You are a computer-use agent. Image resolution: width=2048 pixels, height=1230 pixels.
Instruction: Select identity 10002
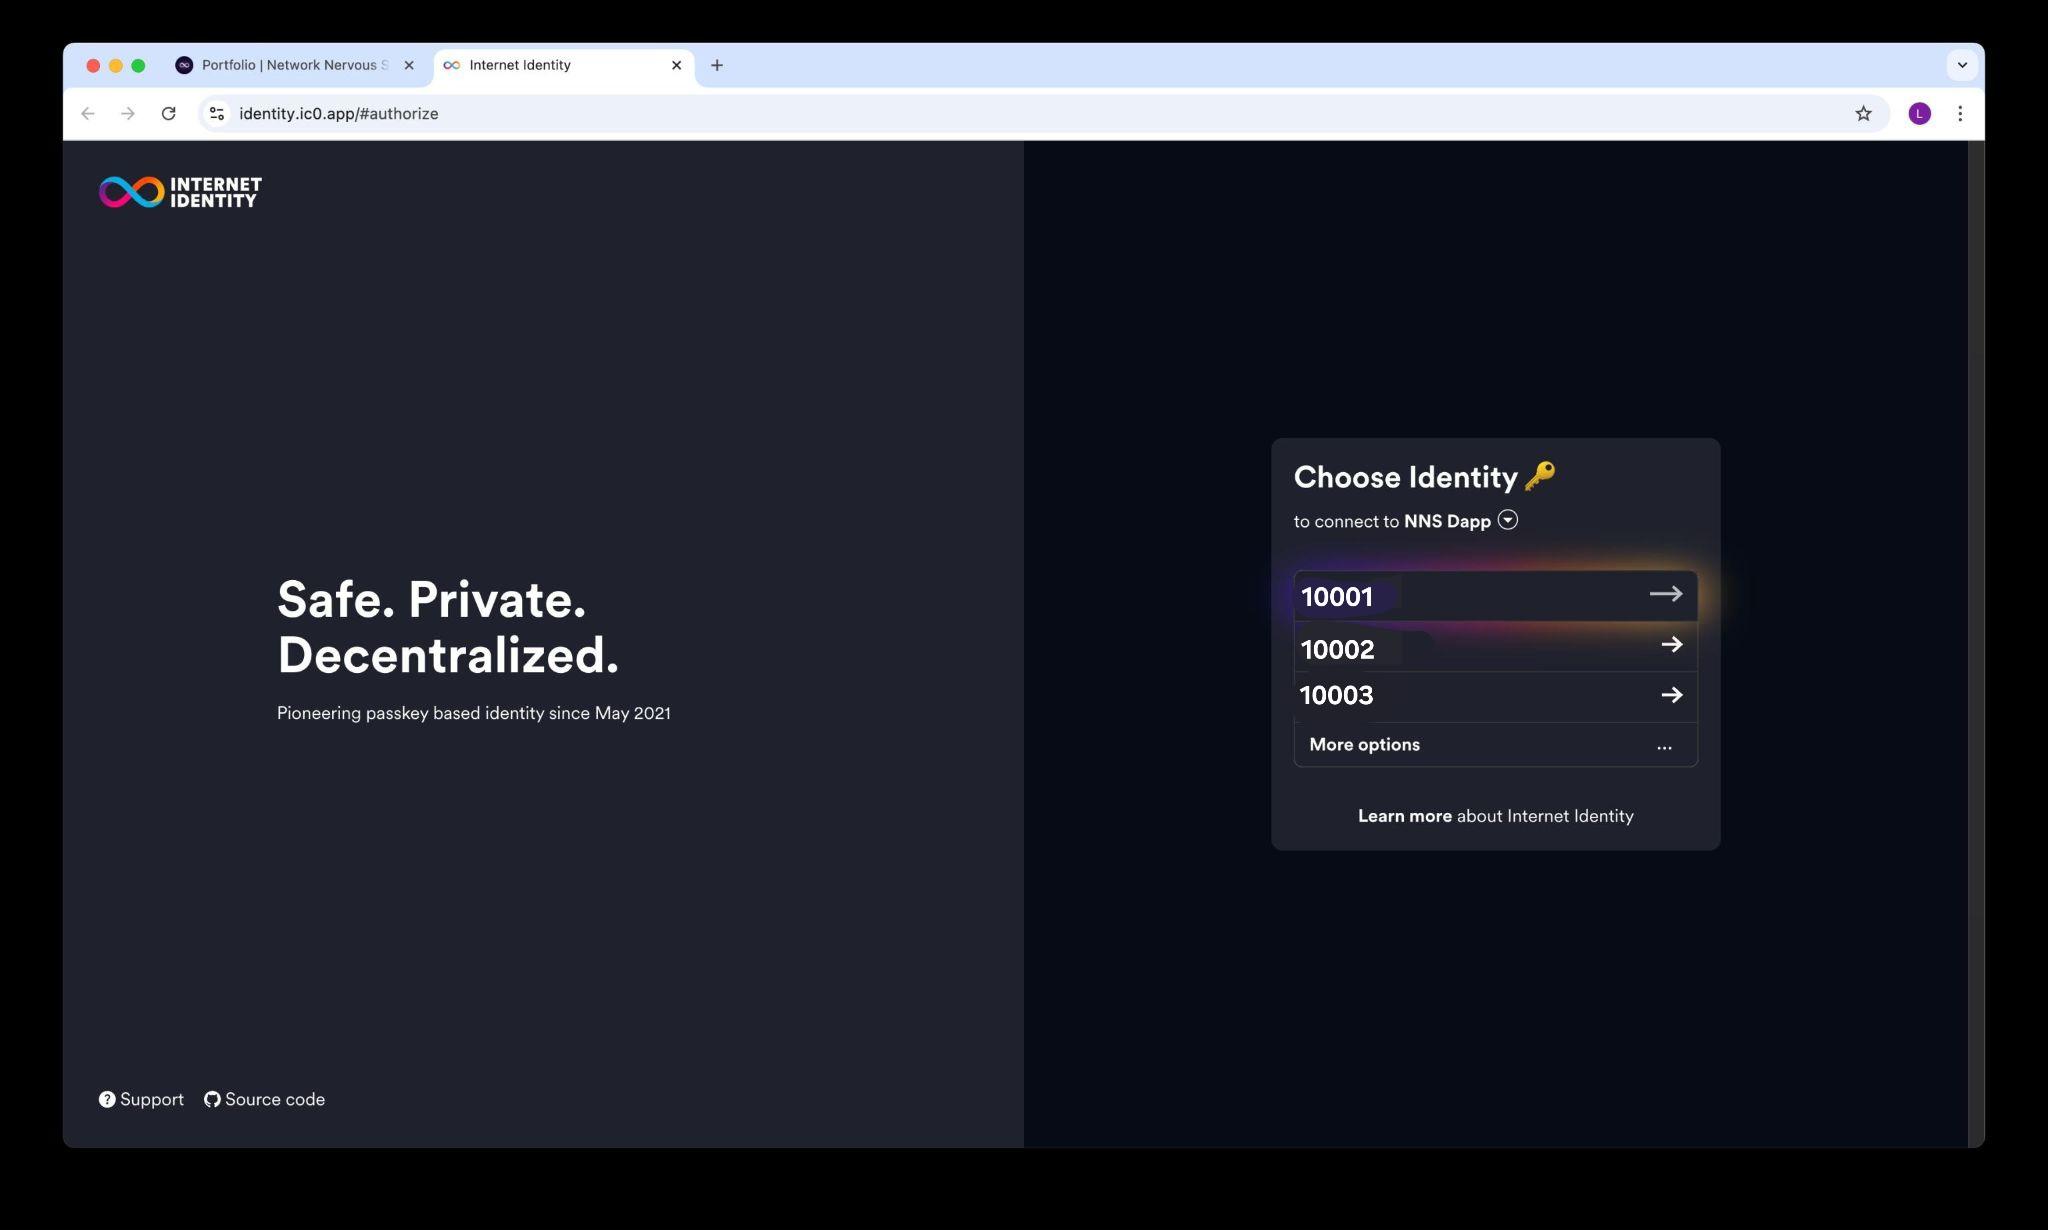[1495, 647]
